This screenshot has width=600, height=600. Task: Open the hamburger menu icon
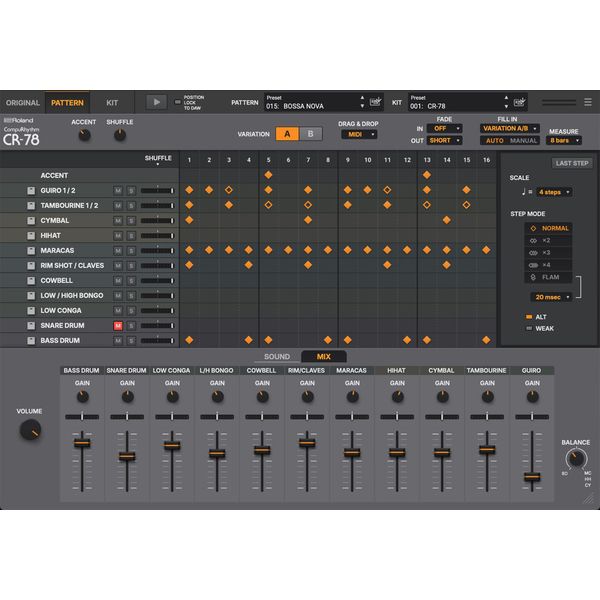588,102
